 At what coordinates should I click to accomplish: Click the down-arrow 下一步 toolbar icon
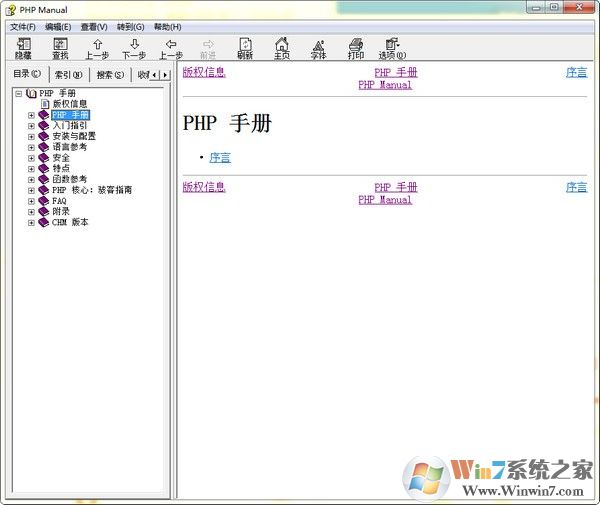tap(134, 49)
